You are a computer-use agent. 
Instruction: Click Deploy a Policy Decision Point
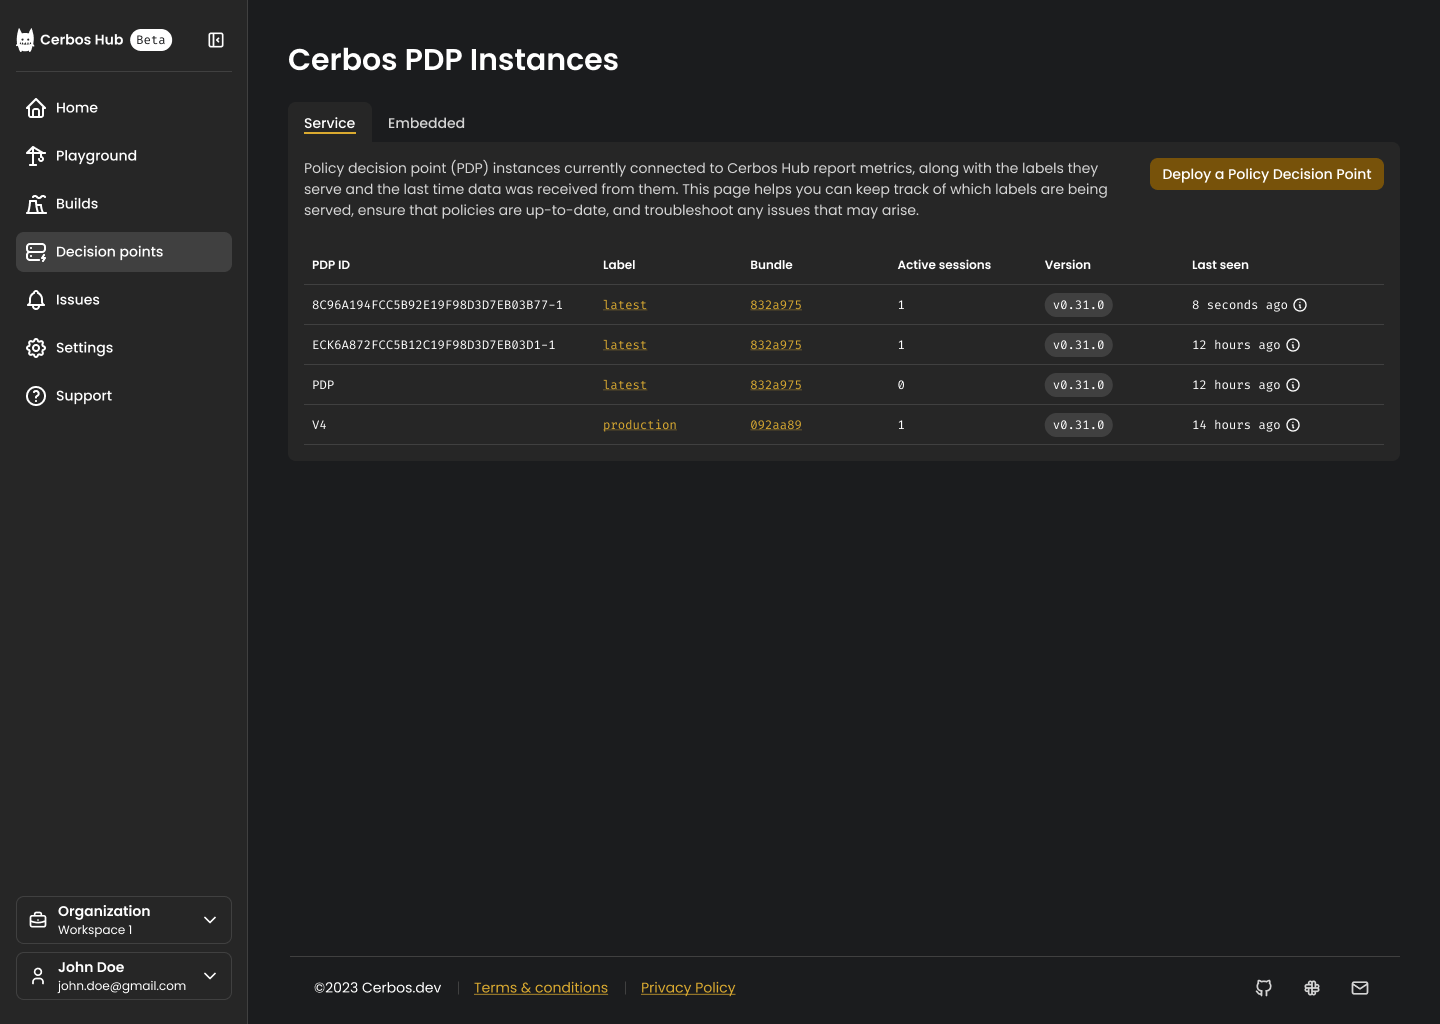1266,174
